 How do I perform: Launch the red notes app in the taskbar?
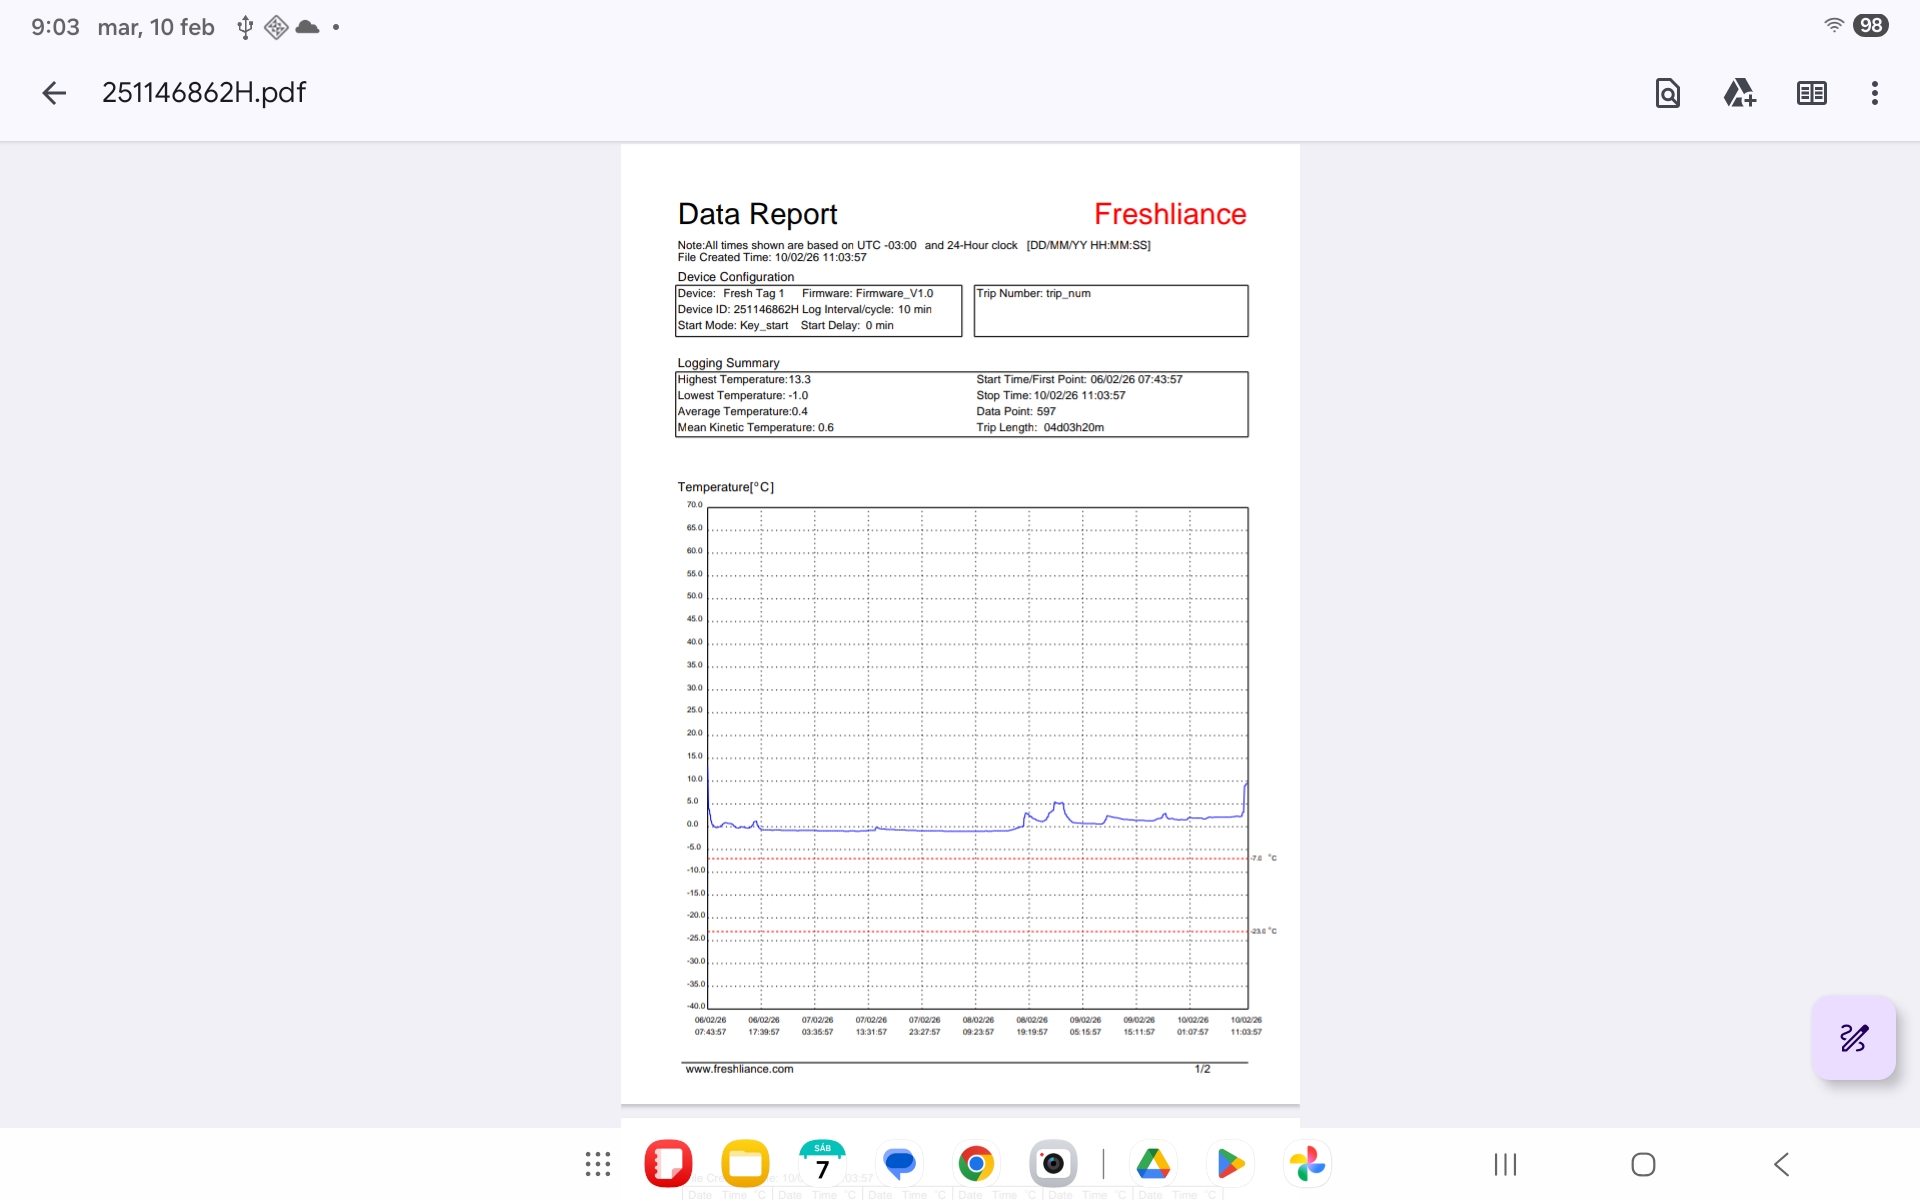668,1164
